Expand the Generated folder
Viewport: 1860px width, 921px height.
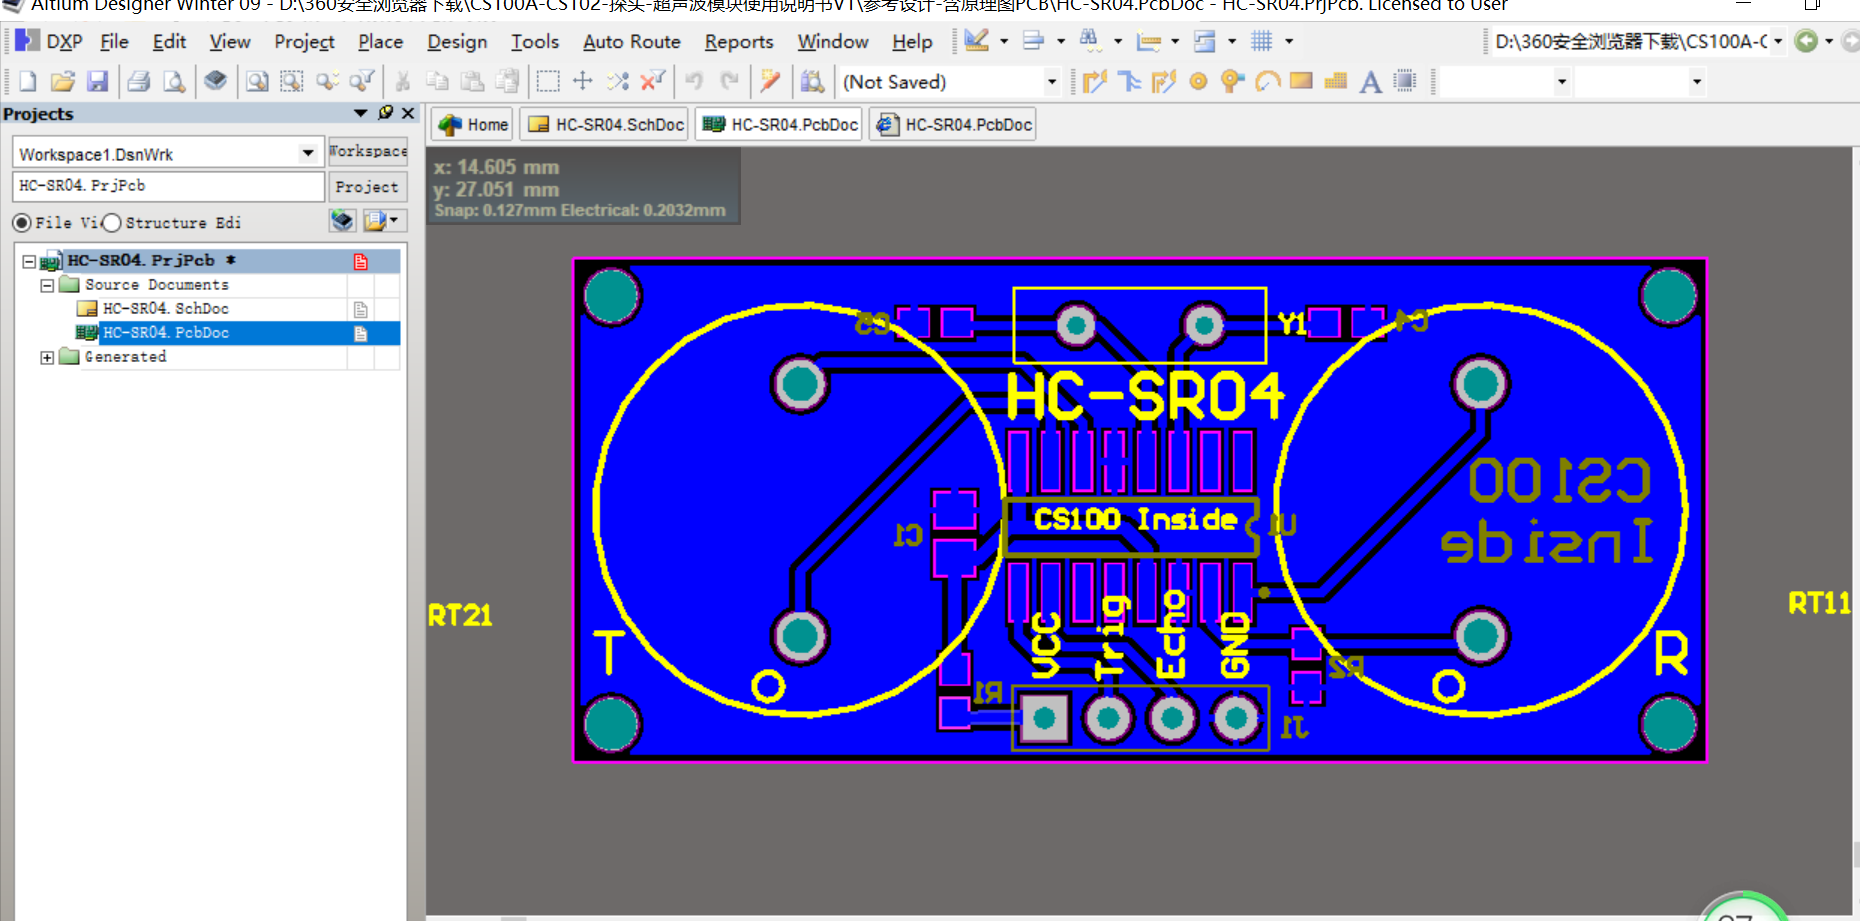(47, 357)
